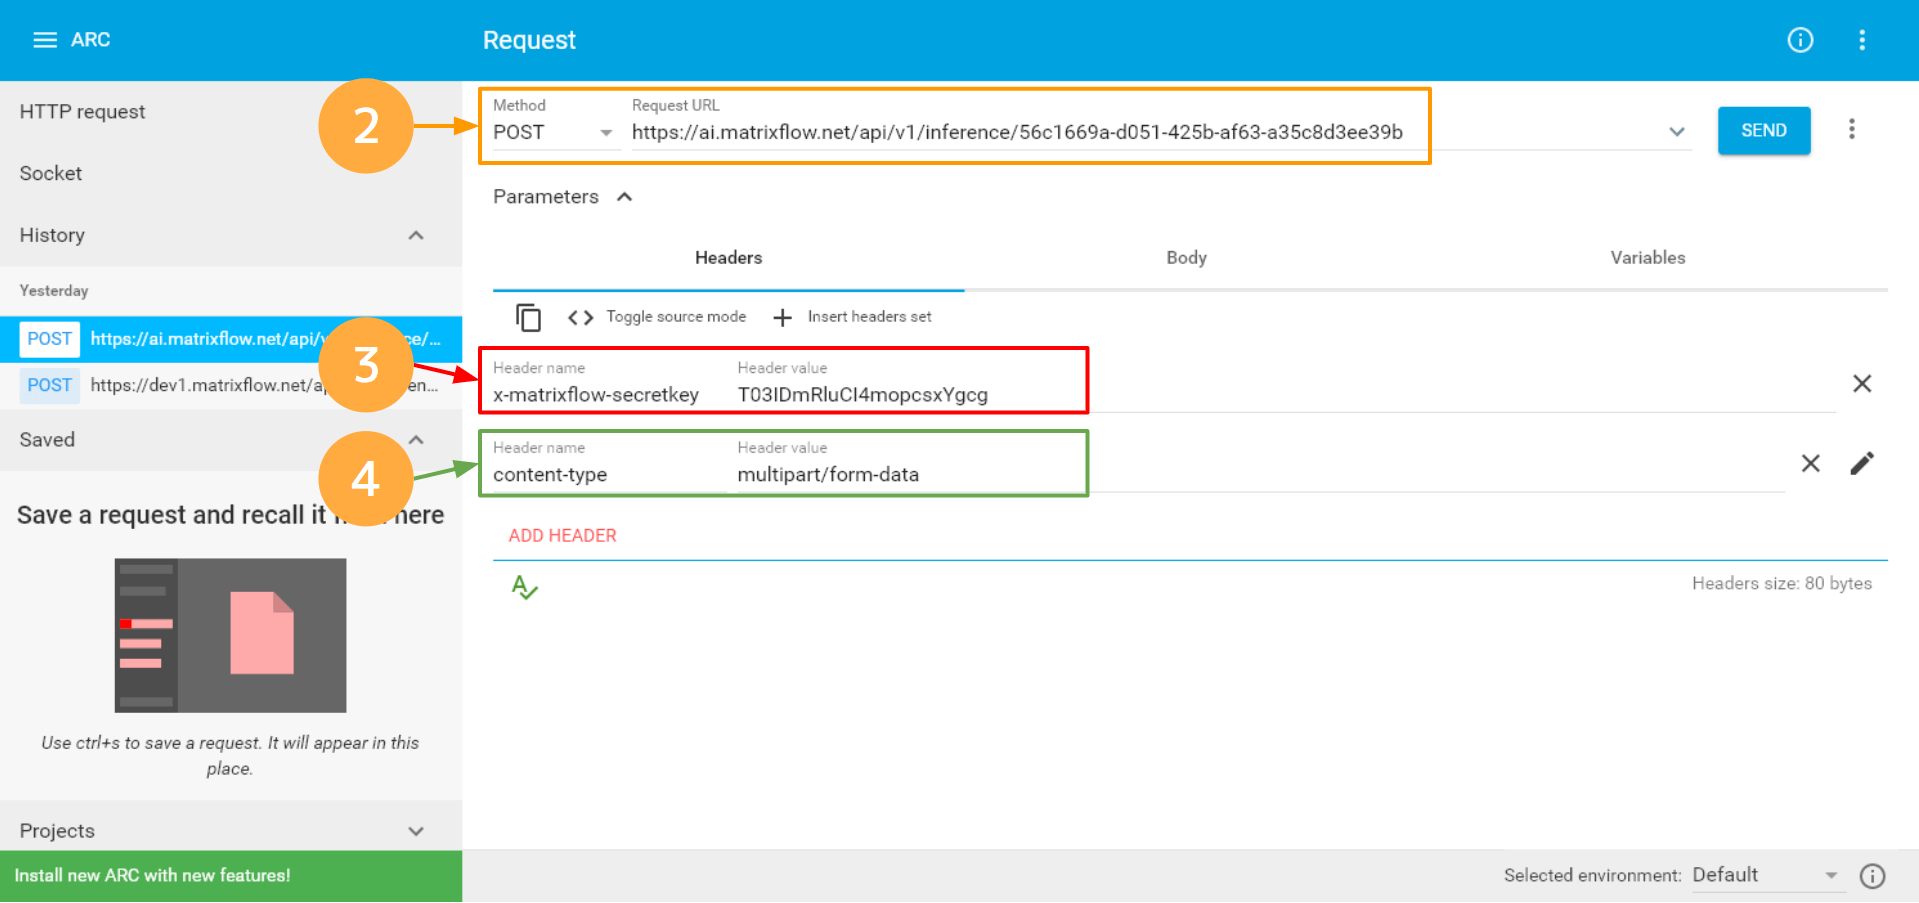Image resolution: width=1919 pixels, height=903 pixels.
Task: Switch to the Body tab
Action: (x=1186, y=258)
